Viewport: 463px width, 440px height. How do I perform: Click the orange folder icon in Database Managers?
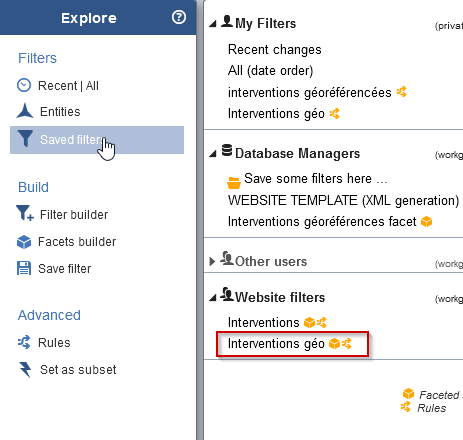(234, 182)
